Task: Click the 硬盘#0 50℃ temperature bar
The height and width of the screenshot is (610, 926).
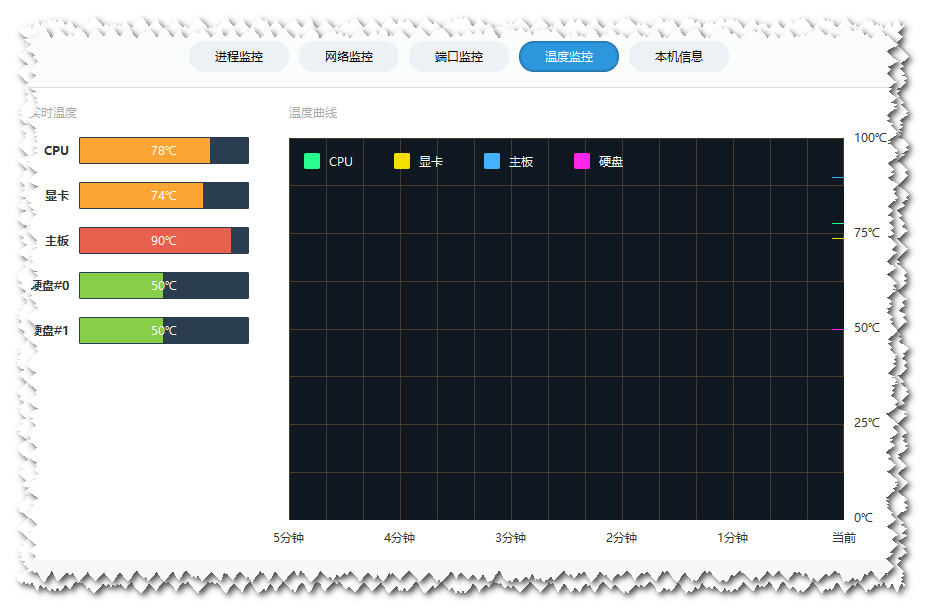Action: (x=164, y=285)
